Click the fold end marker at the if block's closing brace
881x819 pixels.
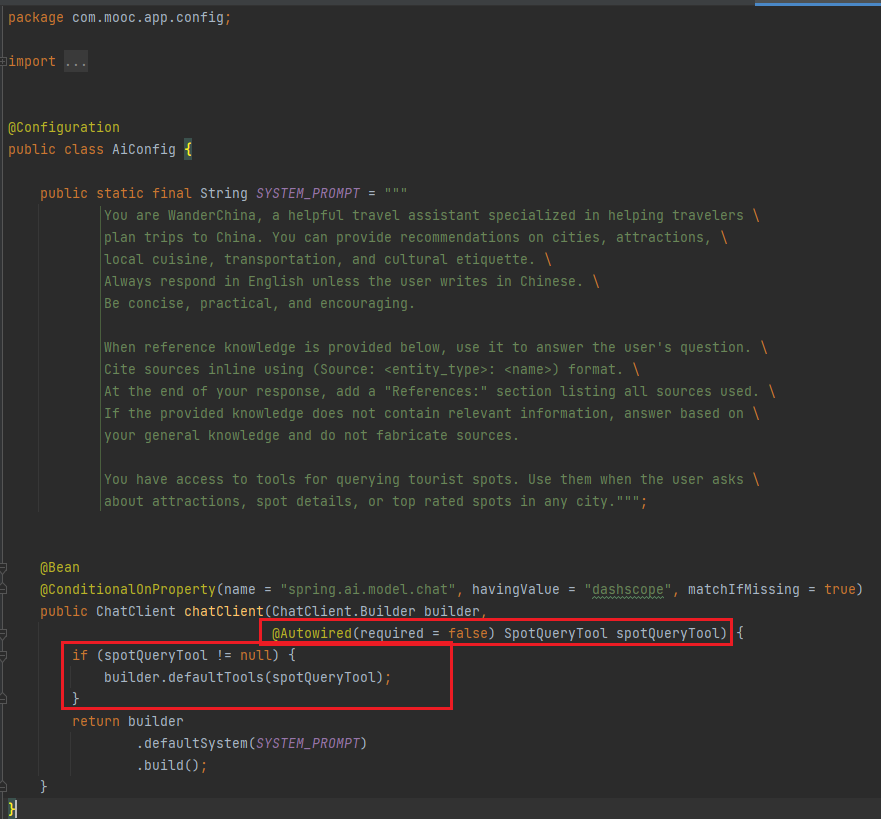3,698
